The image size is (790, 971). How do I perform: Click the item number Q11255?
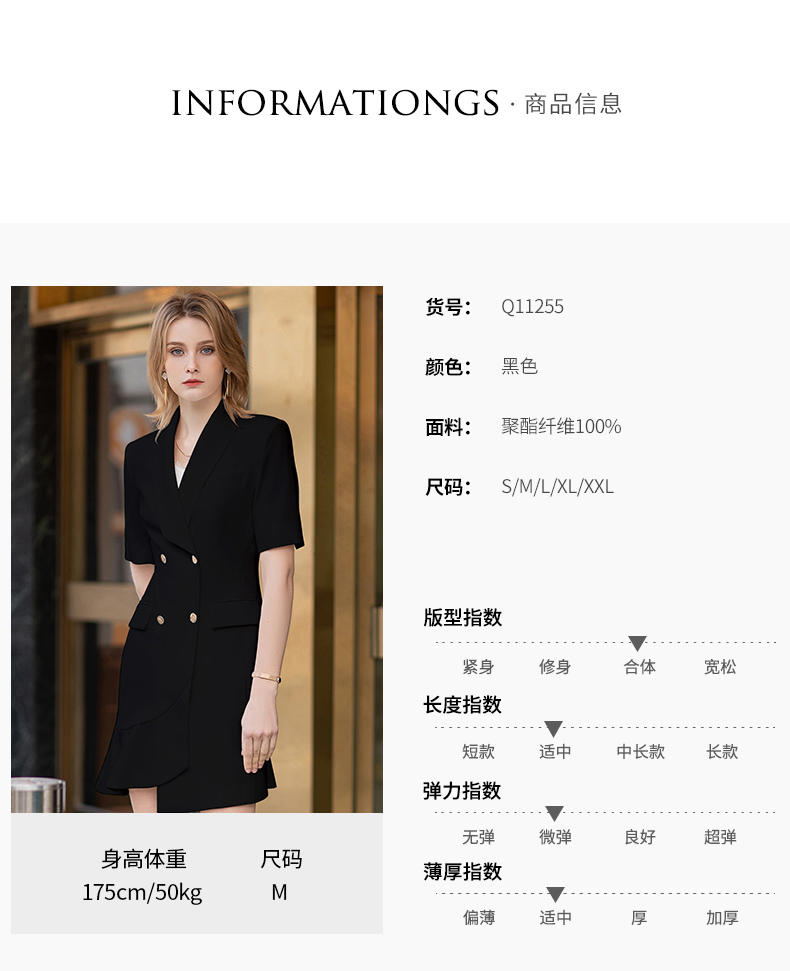pyautogui.click(x=532, y=307)
